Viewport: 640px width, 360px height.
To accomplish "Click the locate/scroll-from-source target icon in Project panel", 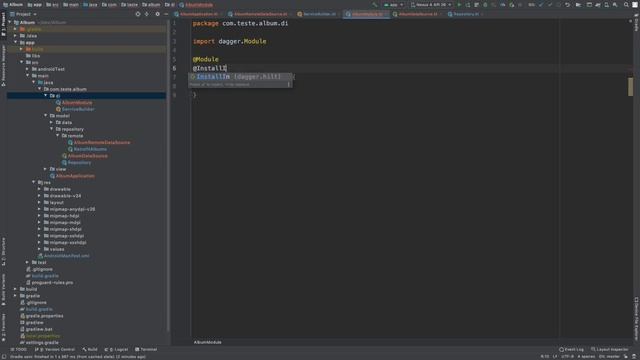I will [138, 14].
